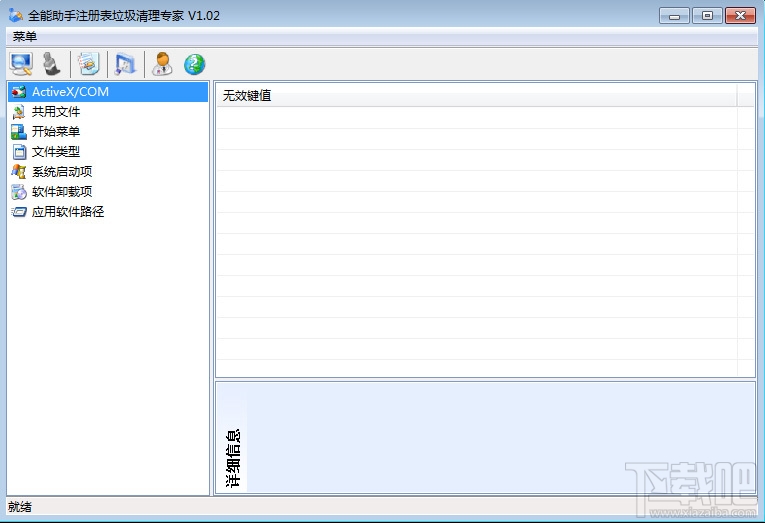This screenshot has width=765, height=523.
Task: Click the 文件类型 item icon
Action: 19,152
